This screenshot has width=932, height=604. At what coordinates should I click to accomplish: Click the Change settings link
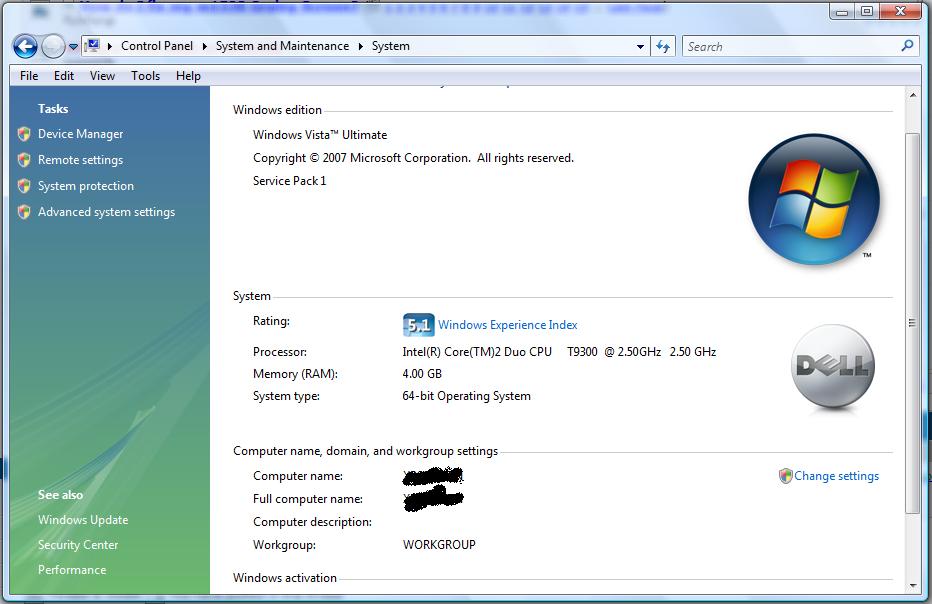836,476
